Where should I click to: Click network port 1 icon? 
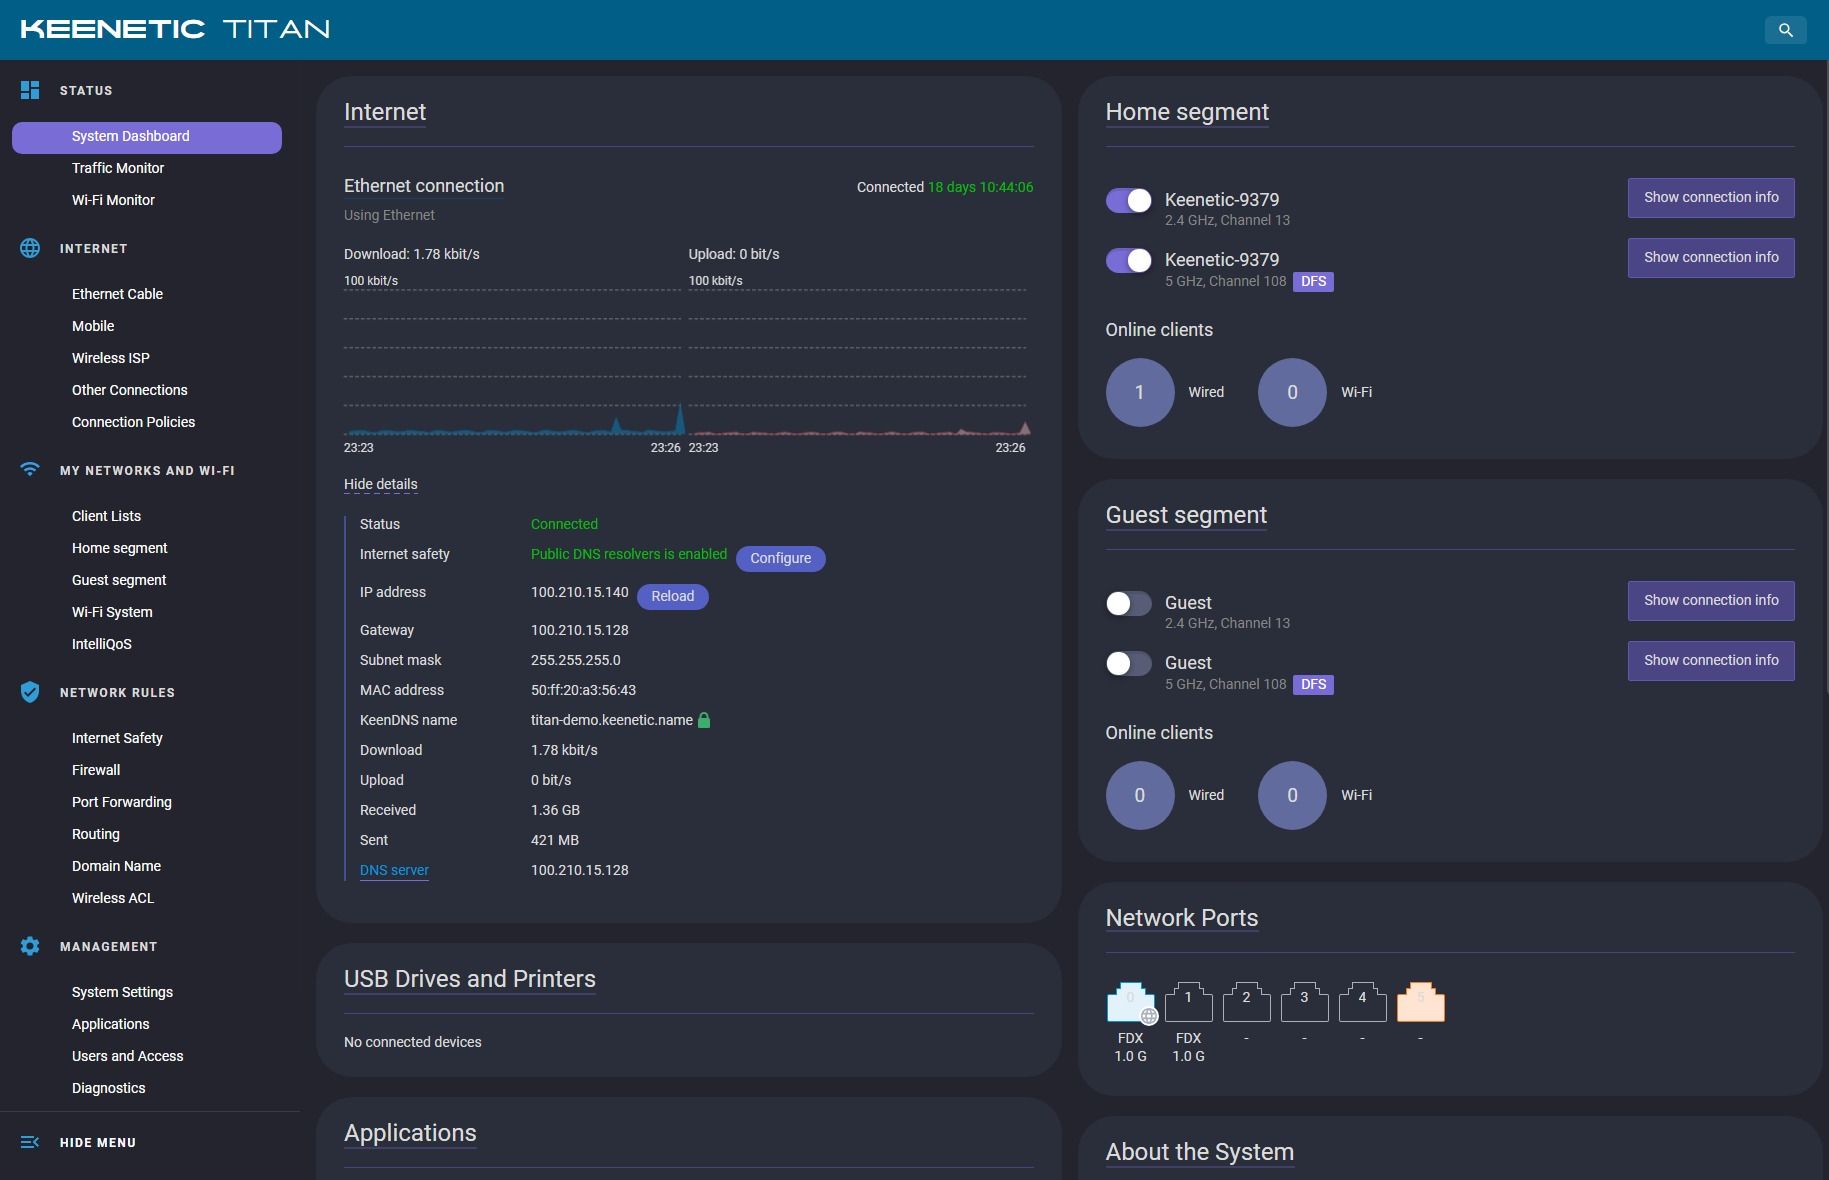(x=1188, y=1002)
